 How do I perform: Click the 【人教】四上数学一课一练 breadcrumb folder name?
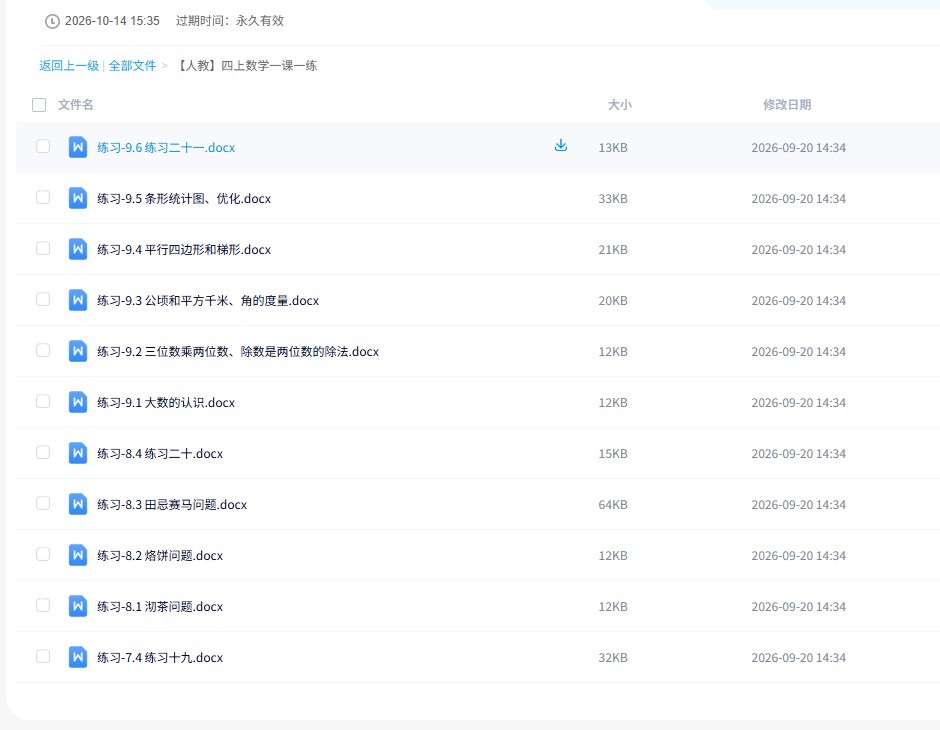tap(246, 65)
